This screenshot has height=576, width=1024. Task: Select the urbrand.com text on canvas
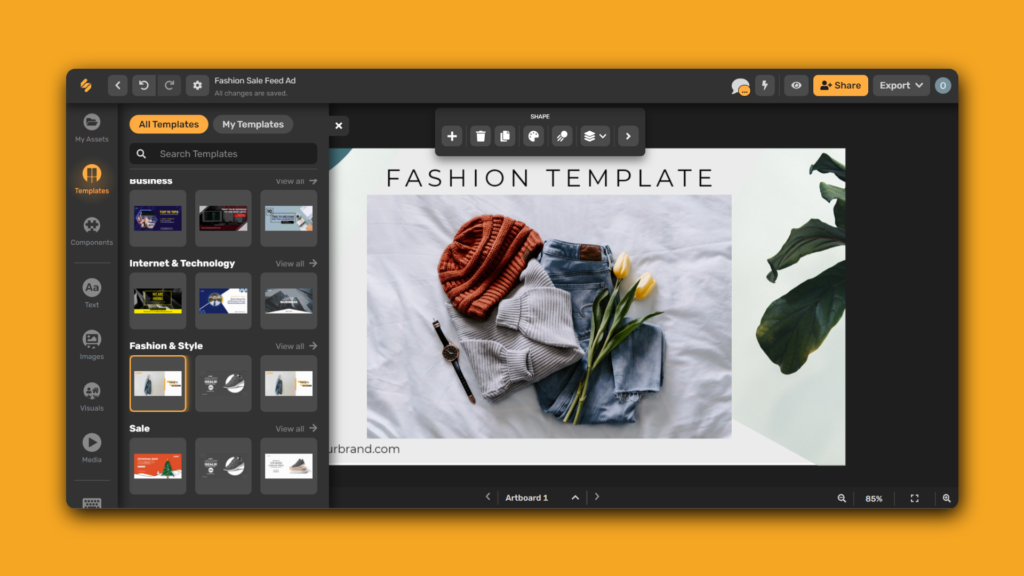364,449
